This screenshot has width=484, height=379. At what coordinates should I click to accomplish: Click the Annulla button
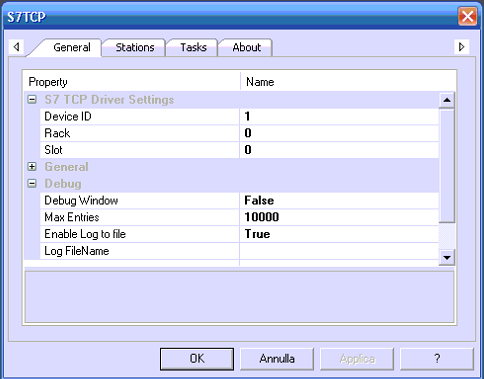(277, 359)
